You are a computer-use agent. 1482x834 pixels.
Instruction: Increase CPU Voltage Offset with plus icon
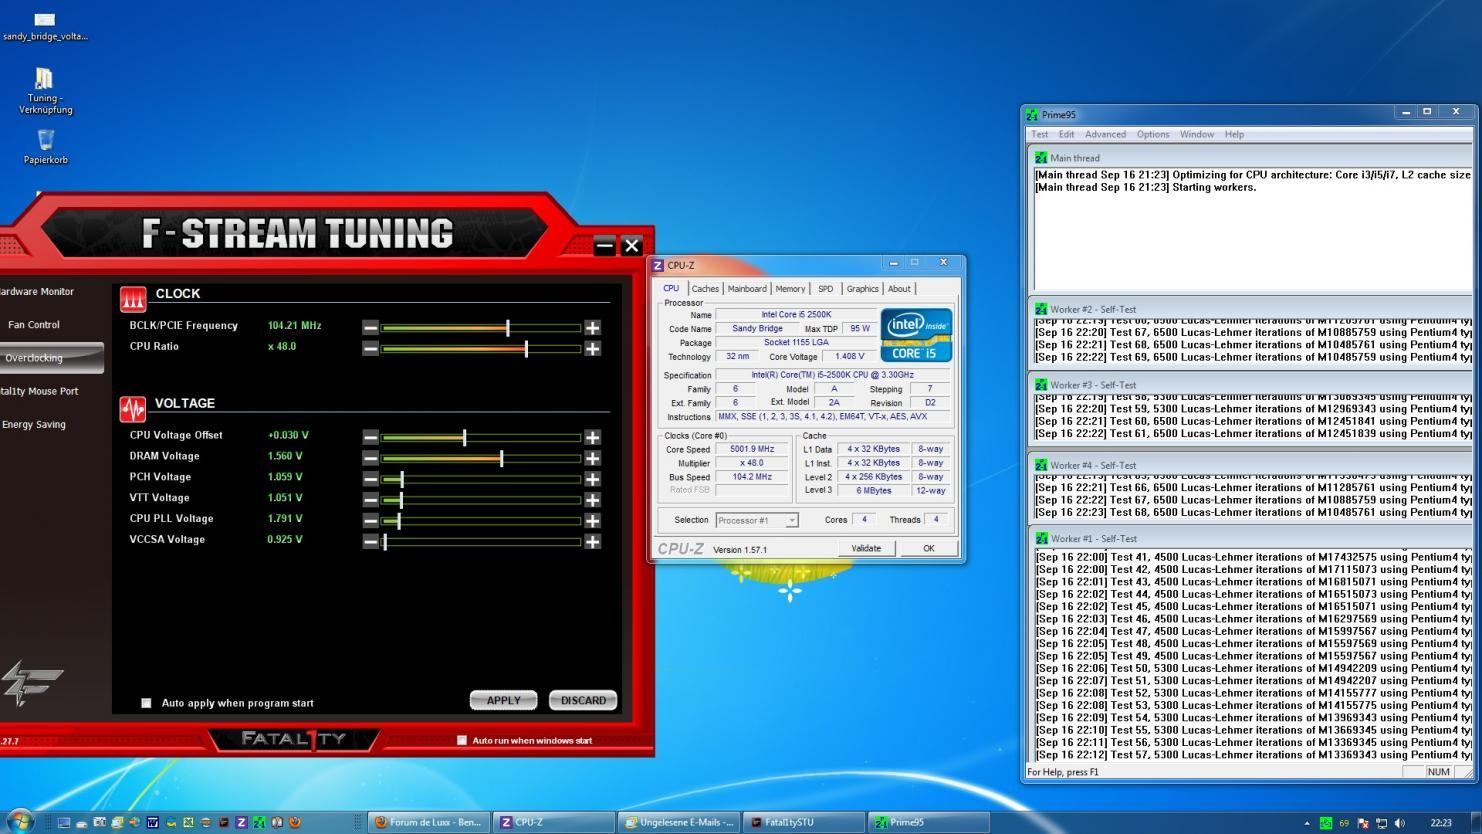tap(592, 437)
